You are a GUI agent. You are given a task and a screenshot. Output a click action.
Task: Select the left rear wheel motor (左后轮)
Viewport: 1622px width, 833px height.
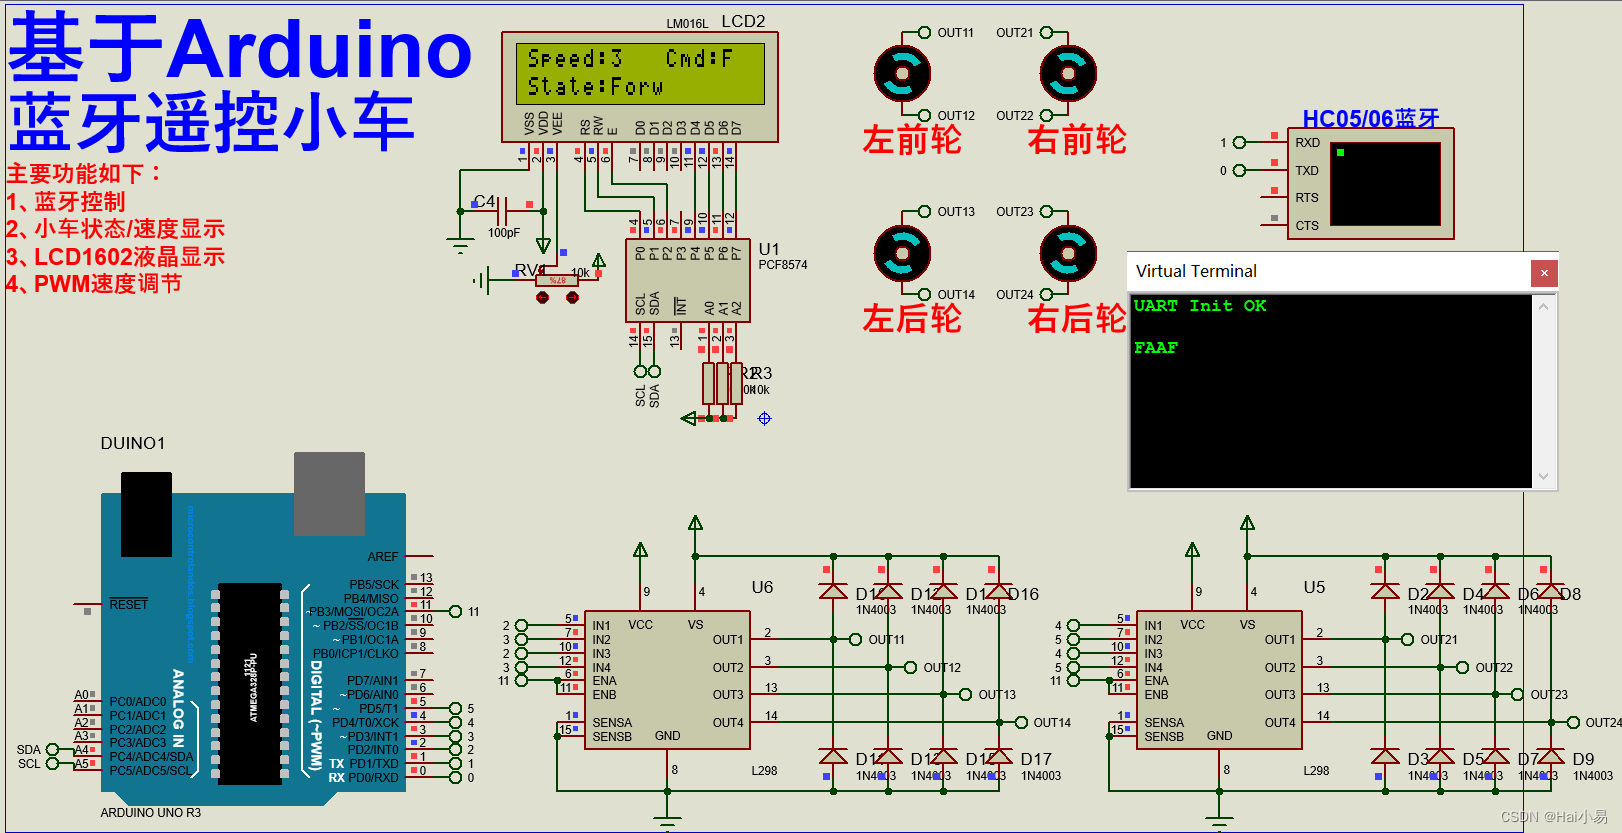coord(902,253)
